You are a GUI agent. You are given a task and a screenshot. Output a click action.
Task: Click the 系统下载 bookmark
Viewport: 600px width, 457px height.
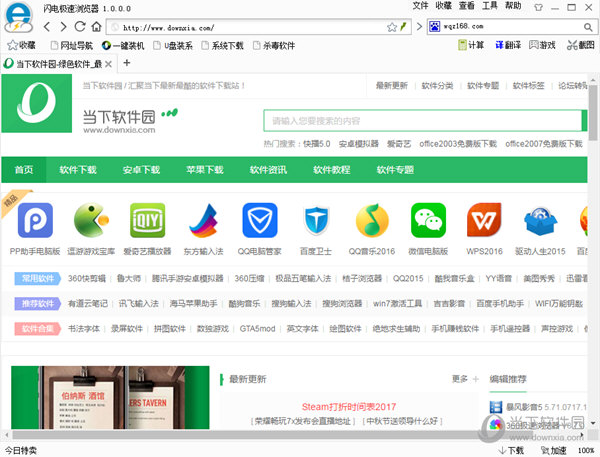[x=223, y=46]
